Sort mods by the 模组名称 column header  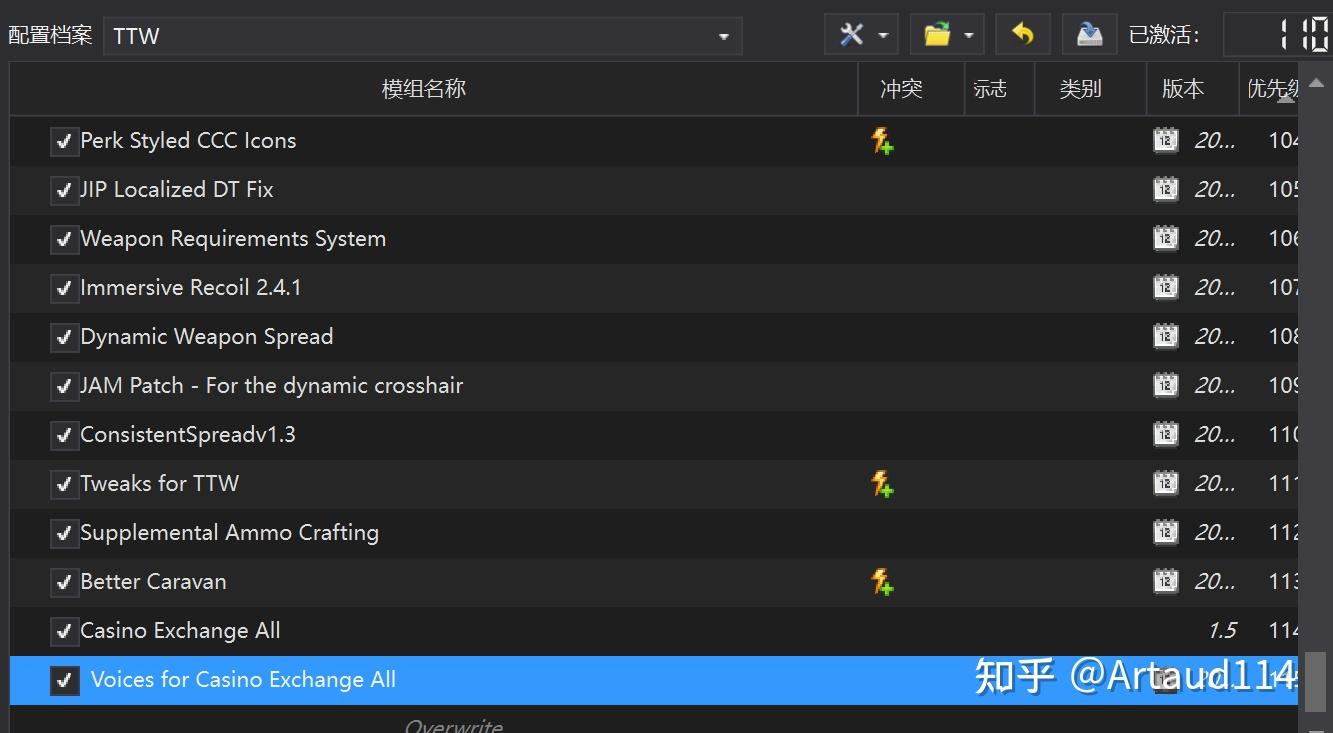click(424, 88)
